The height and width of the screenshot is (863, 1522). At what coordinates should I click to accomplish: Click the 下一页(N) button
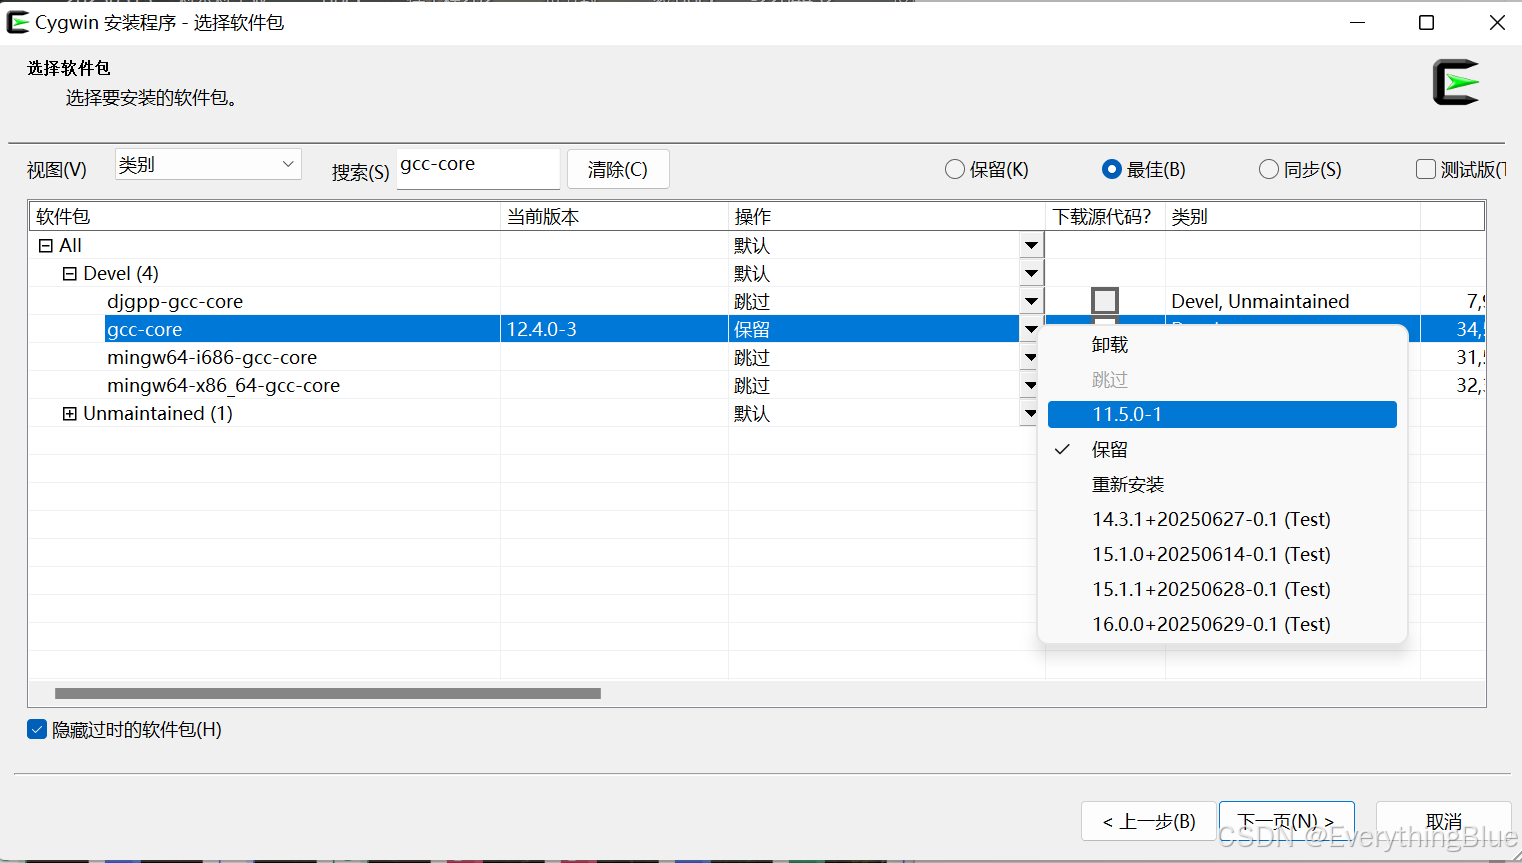(1287, 821)
